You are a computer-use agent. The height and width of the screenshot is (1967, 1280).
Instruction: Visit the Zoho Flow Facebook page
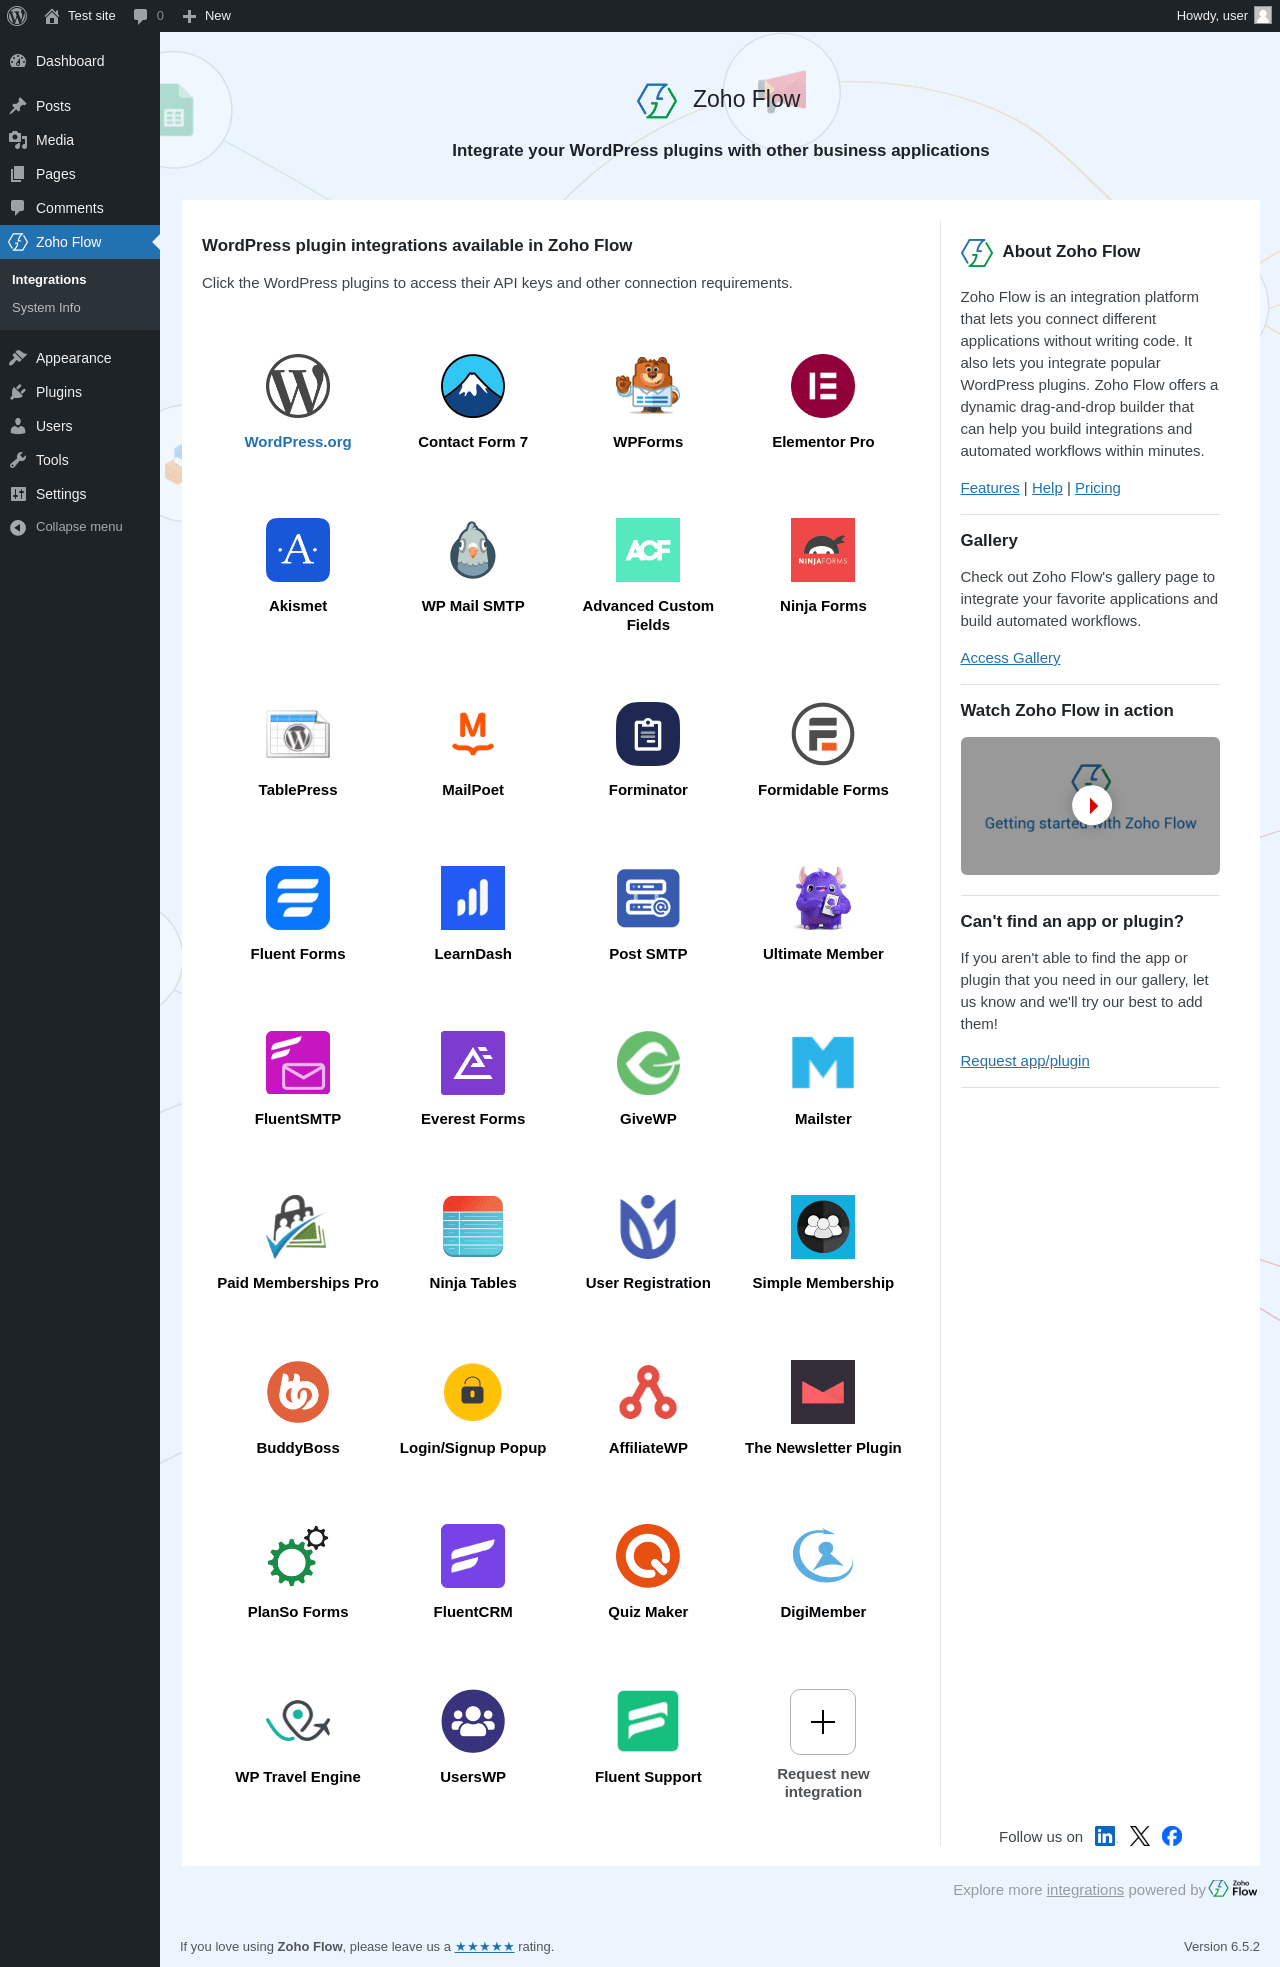(x=1172, y=1836)
